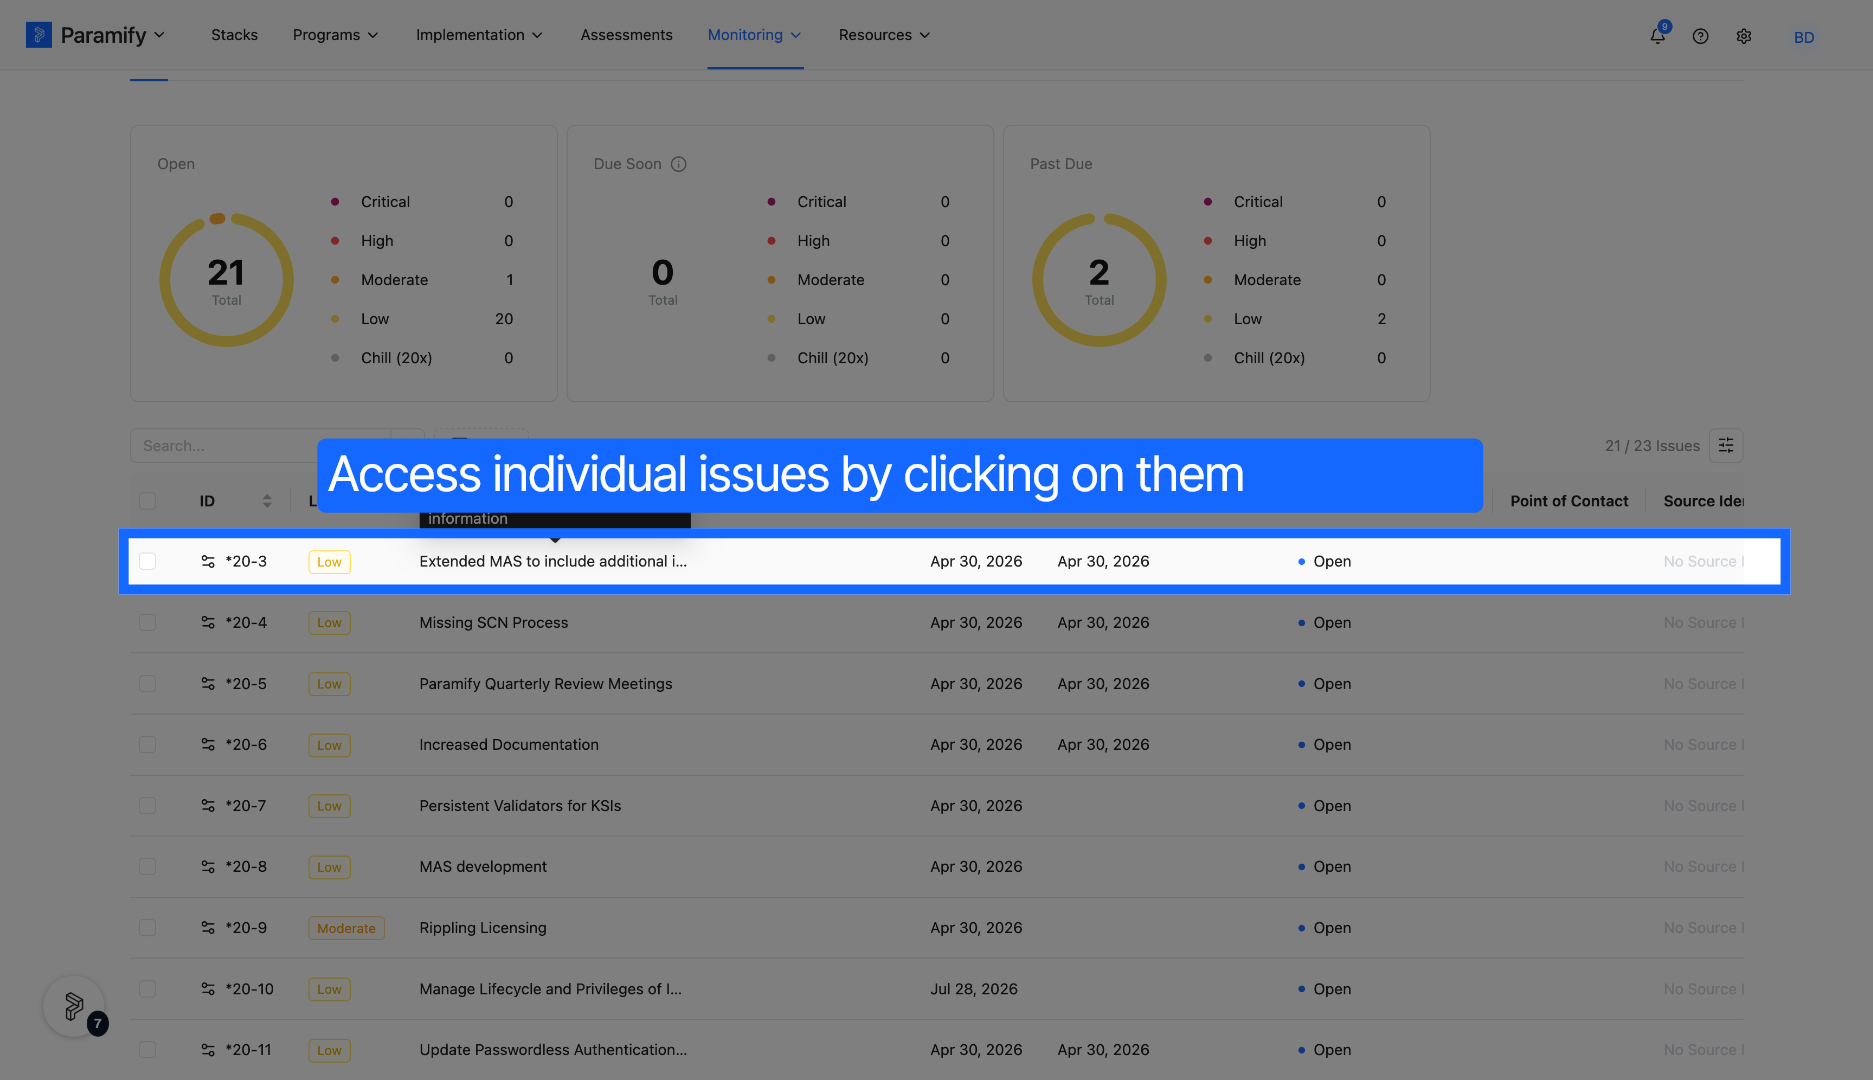The height and width of the screenshot is (1080, 1873).
Task: Select the checkbox for issue *20-5
Action: 148,684
